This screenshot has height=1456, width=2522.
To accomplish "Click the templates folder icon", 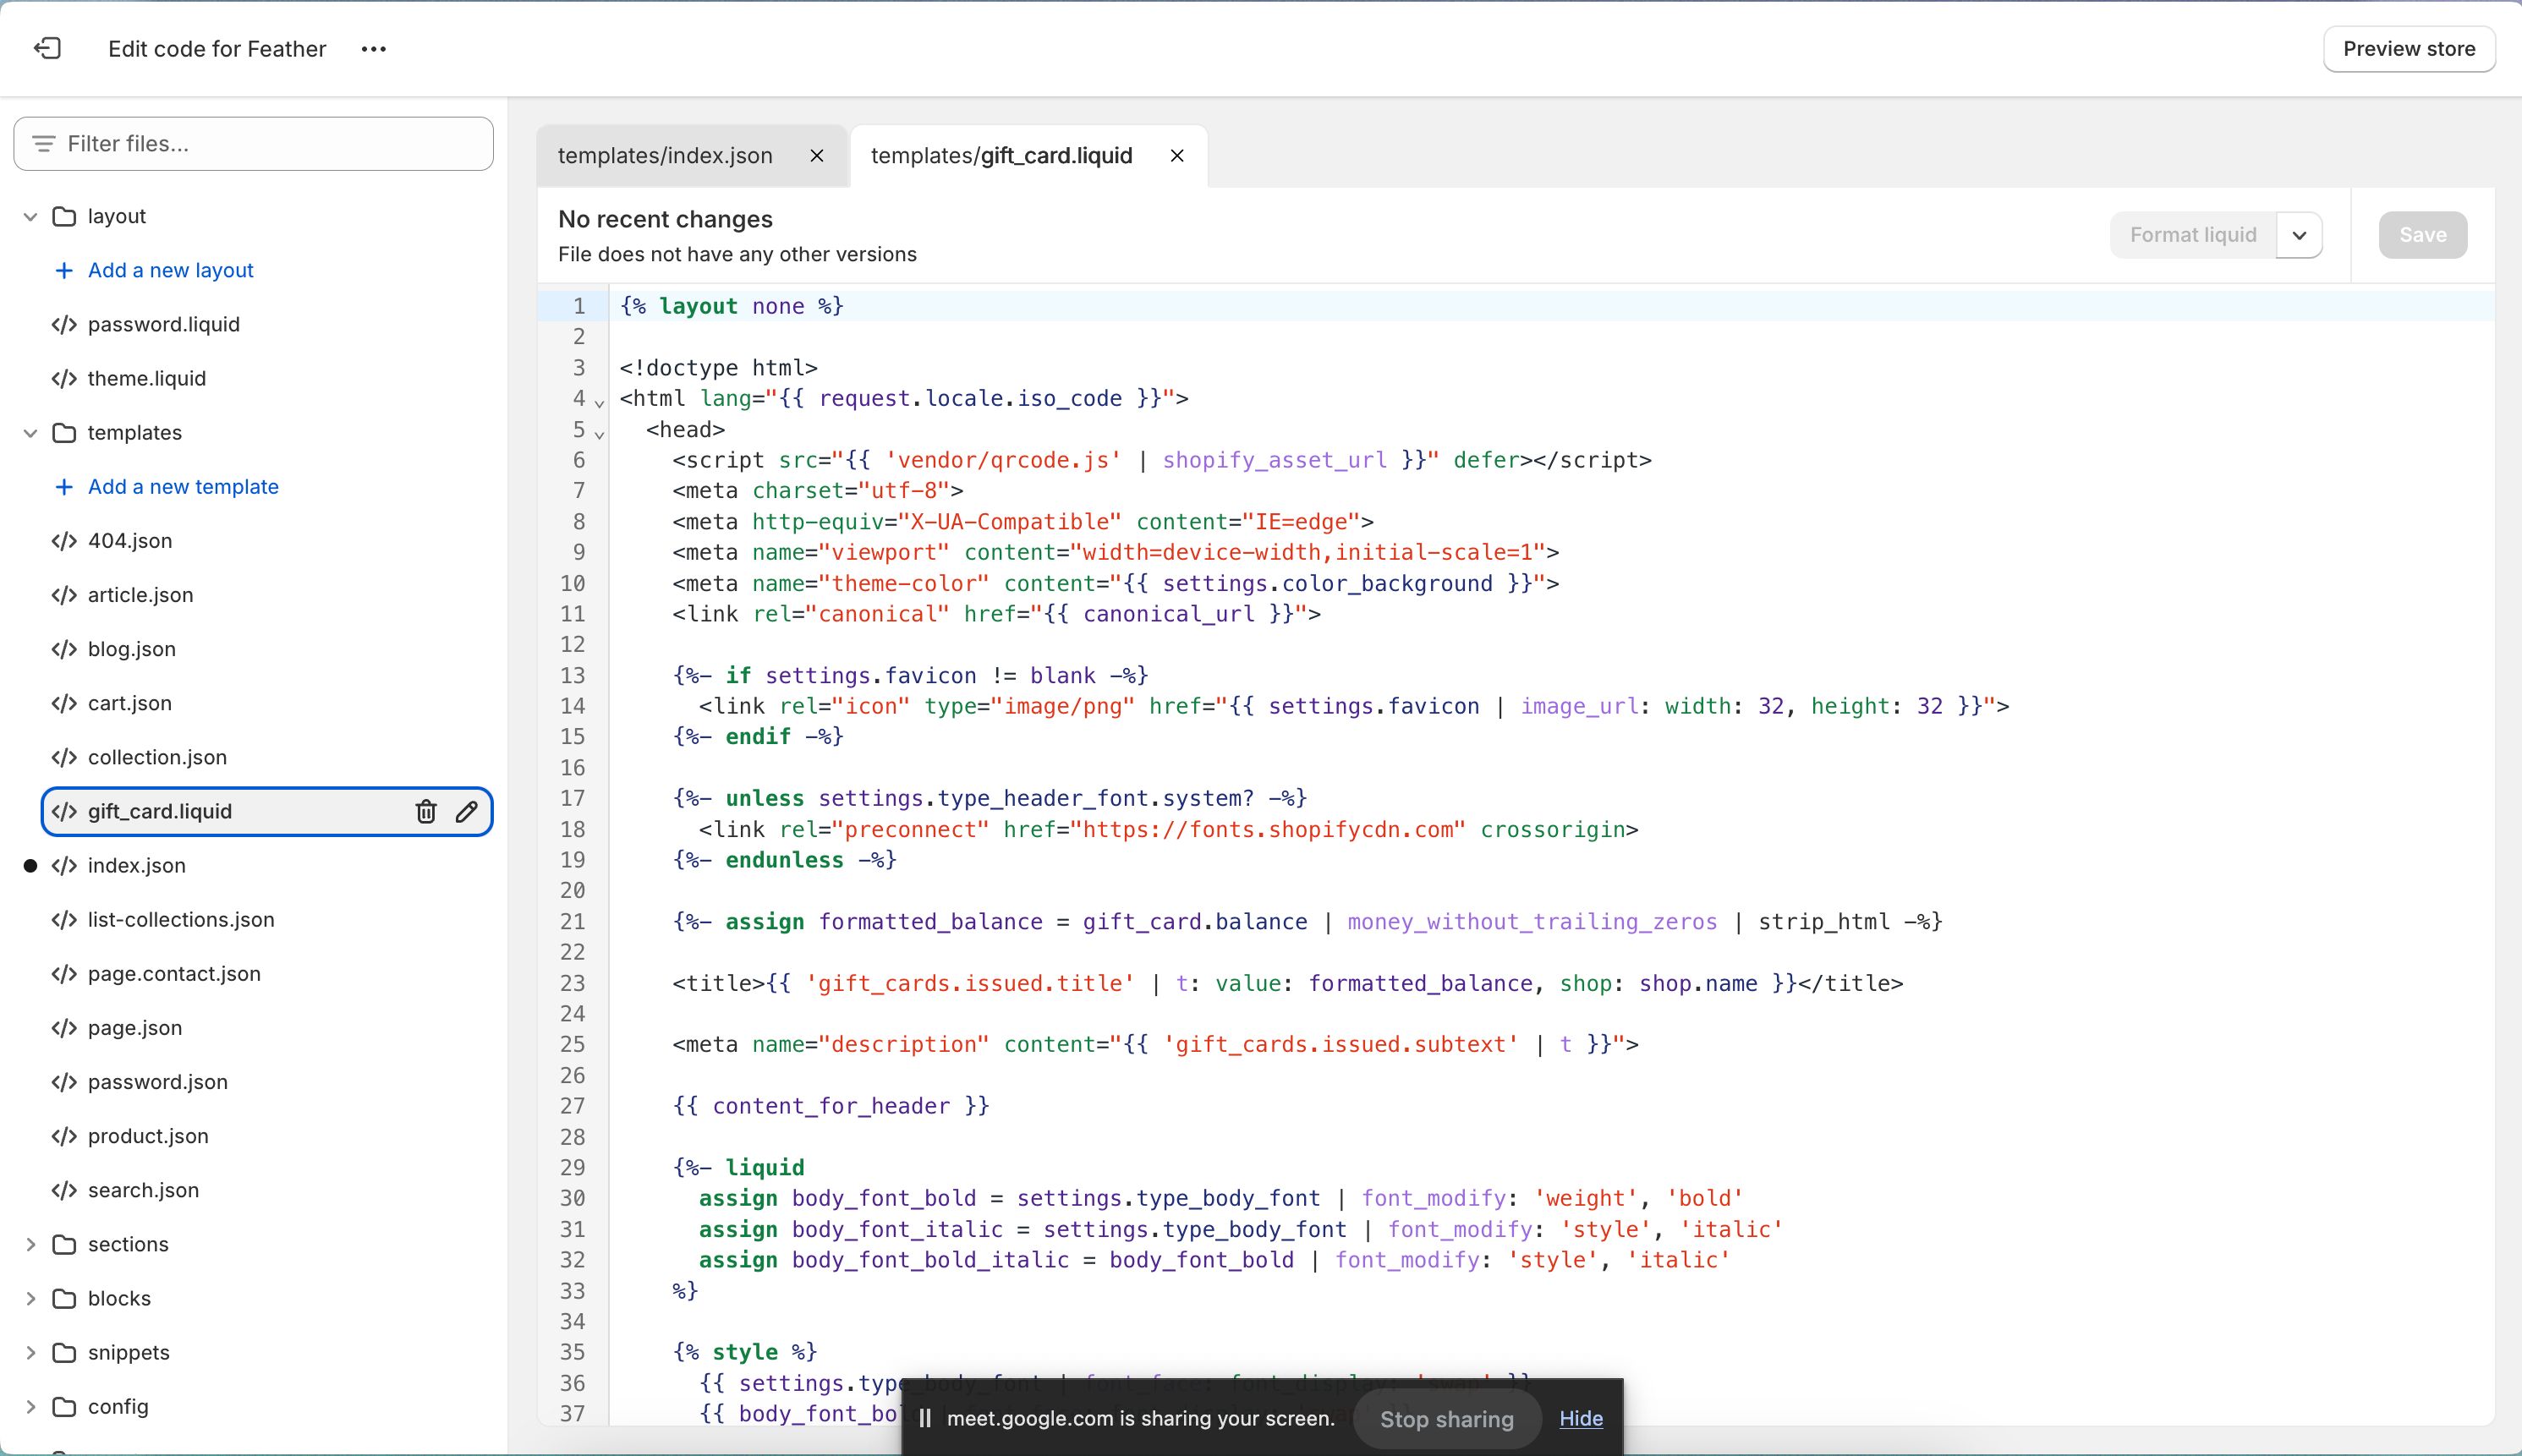I will (x=64, y=433).
